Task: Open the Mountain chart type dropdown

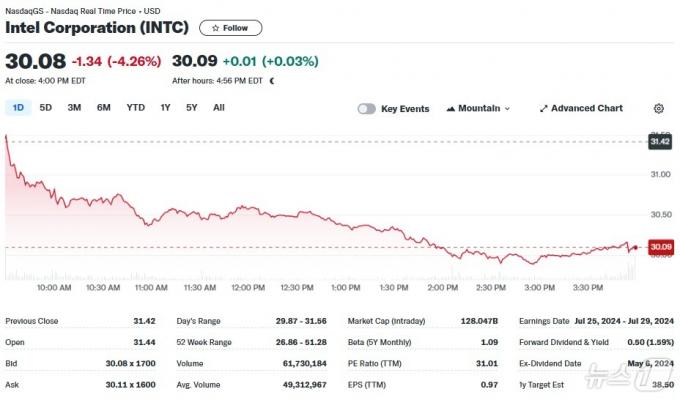Action: coord(478,108)
